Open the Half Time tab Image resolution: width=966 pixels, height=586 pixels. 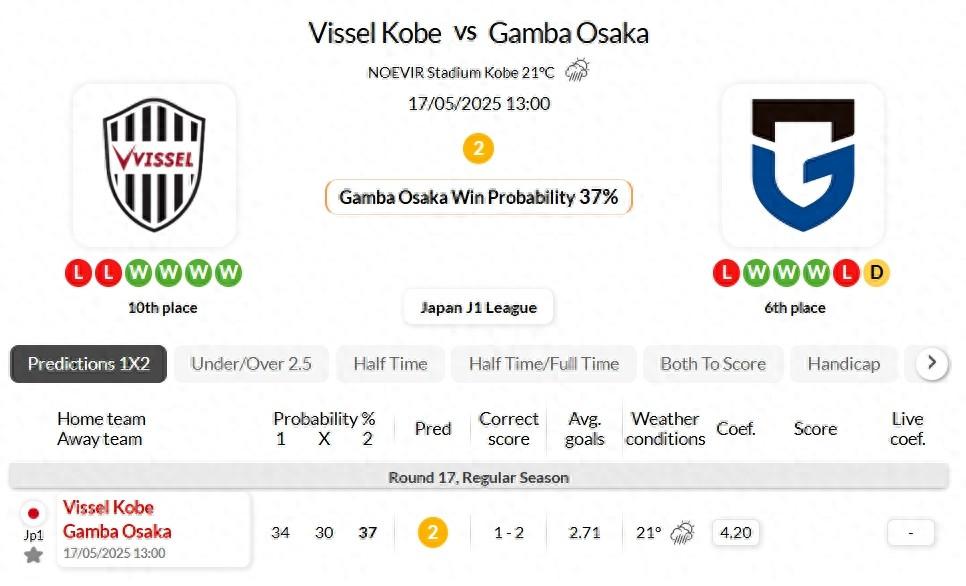[390, 364]
